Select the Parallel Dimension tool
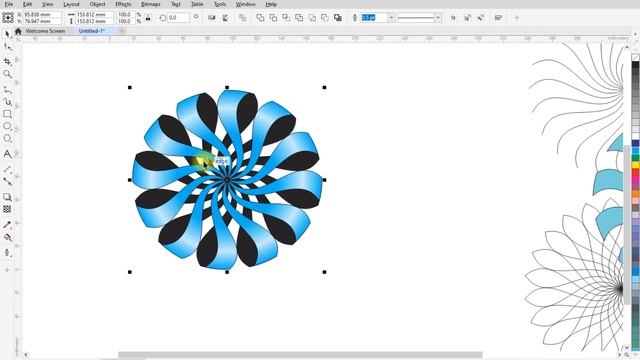This screenshot has width=640, height=360. click(7, 169)
